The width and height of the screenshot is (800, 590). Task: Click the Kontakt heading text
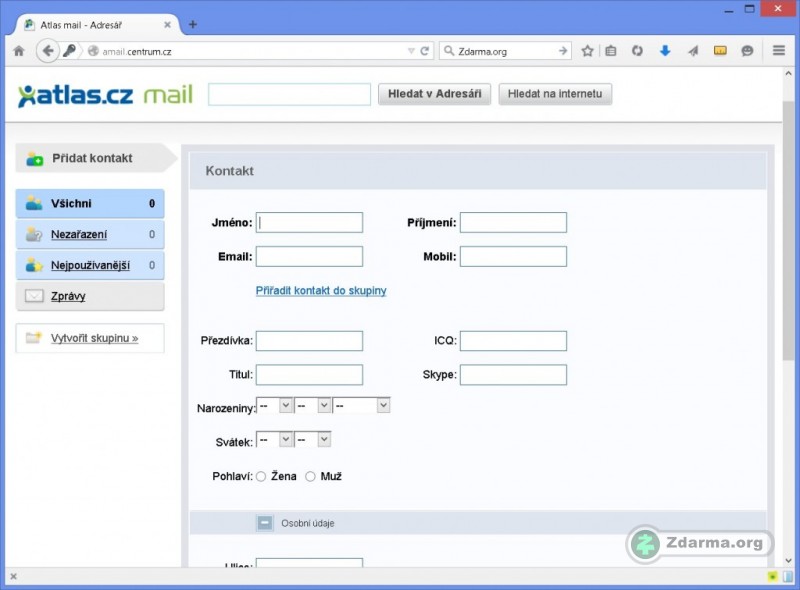(230, 171)
